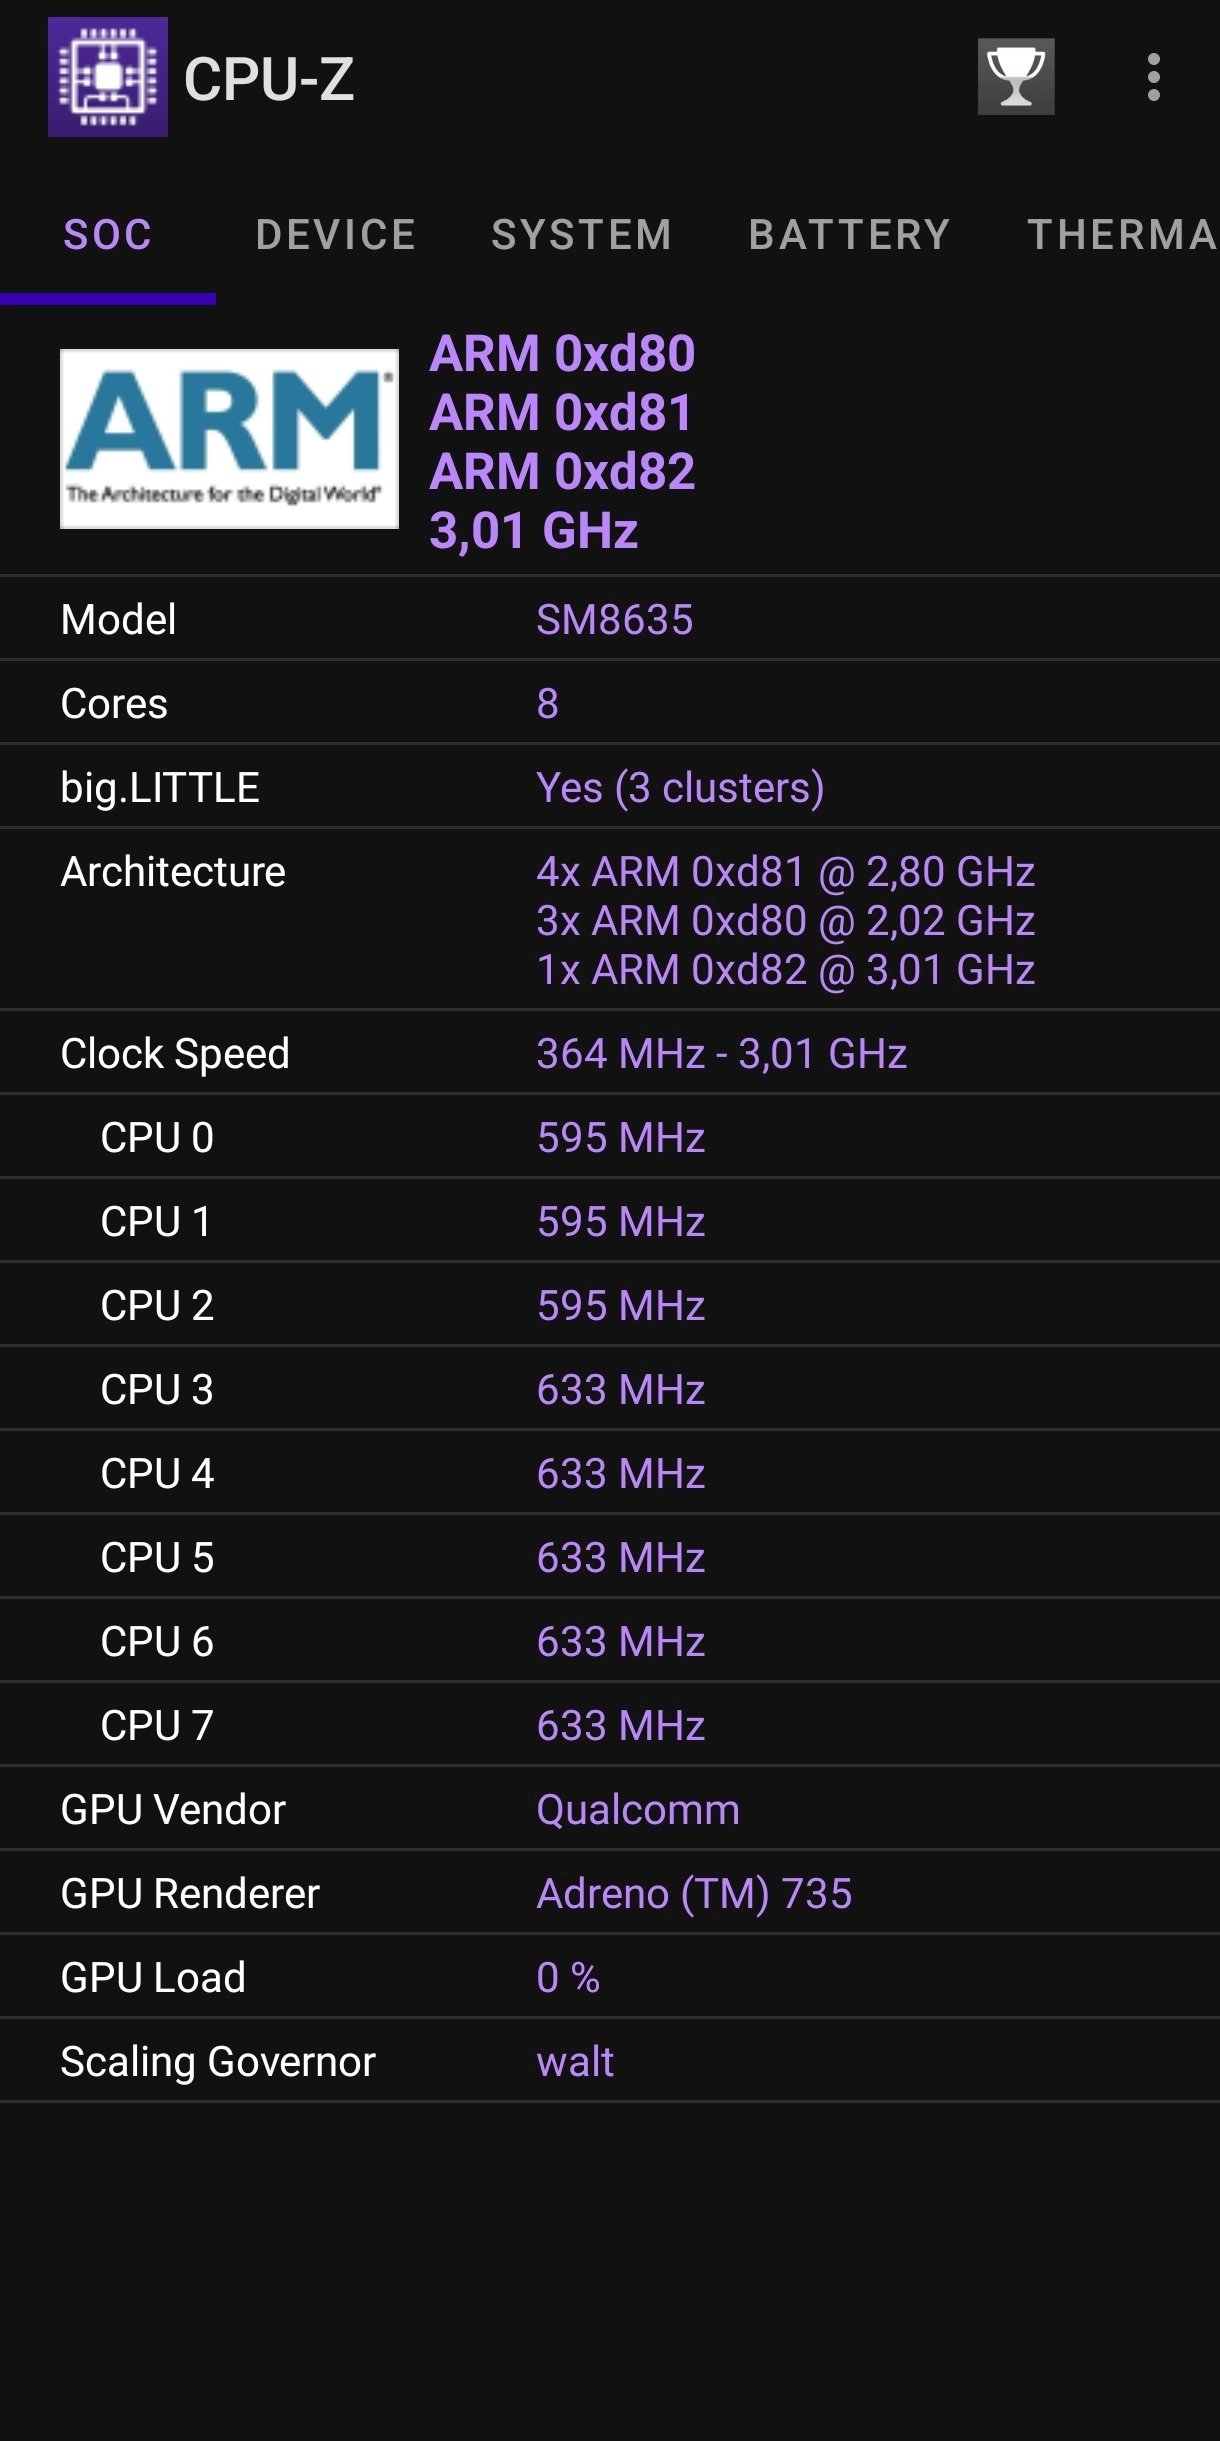1220x2441 pixels.
Task: Click the Clock Speed range value
Action: point(720,1052)
